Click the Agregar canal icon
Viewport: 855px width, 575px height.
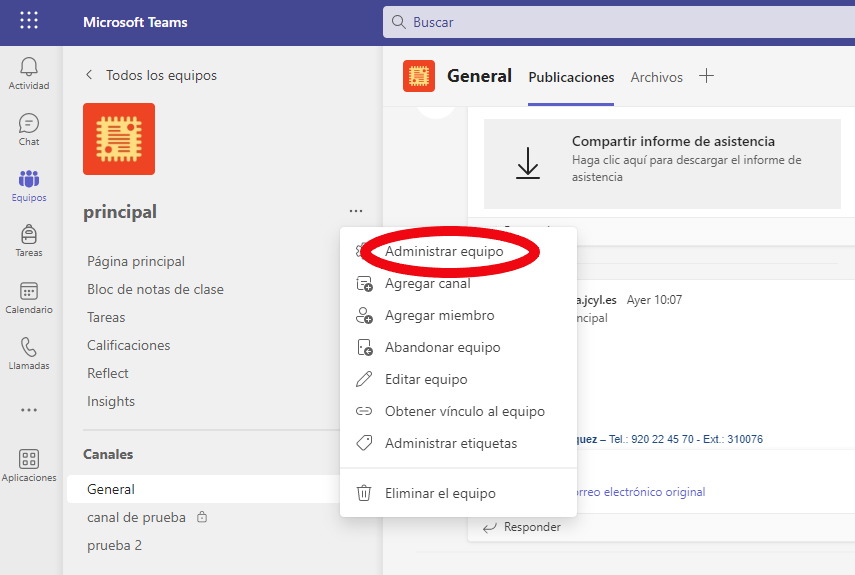point(364,284)
